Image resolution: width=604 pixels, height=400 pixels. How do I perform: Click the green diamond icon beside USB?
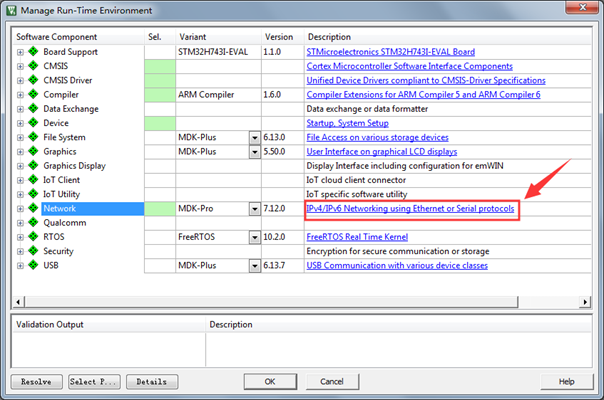pos(34,265)
